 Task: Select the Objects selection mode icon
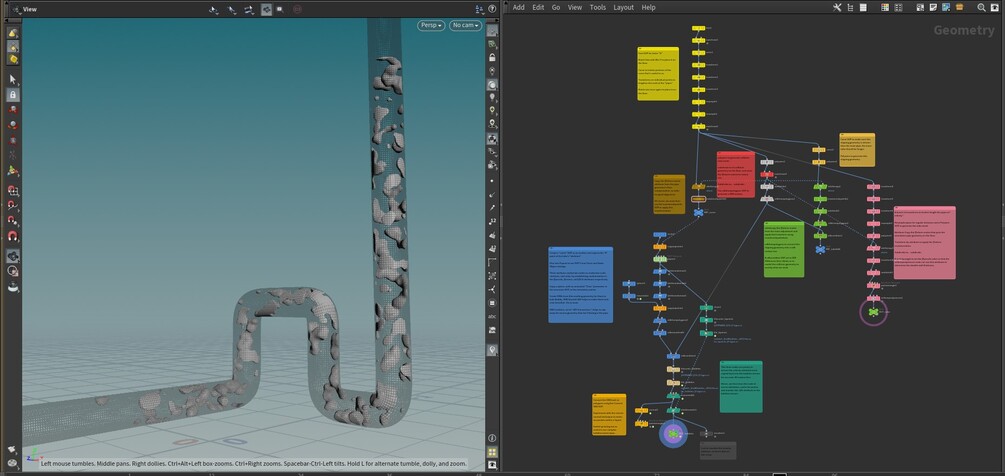(x=13, y=33)
